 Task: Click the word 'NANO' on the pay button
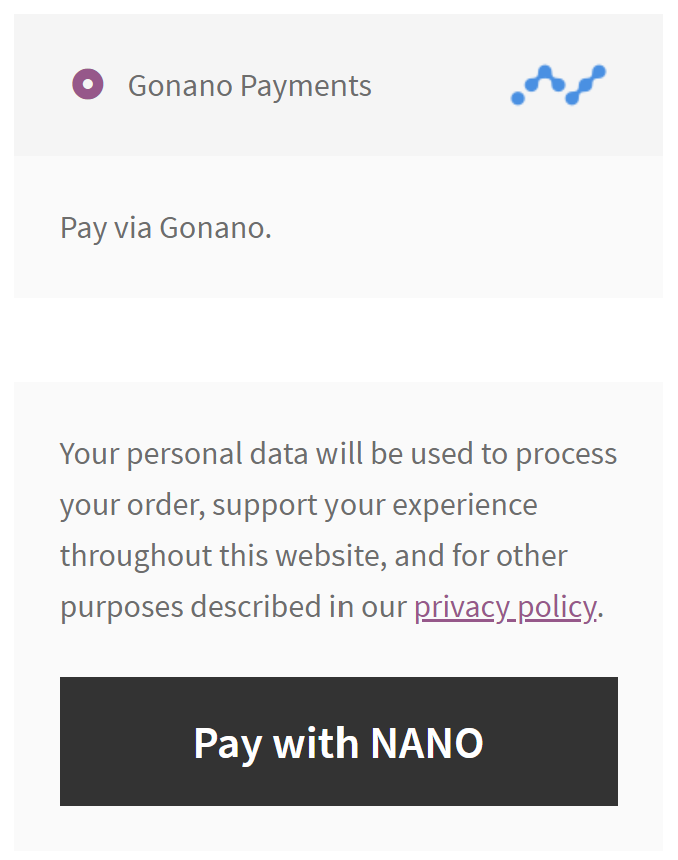(427, 743)
